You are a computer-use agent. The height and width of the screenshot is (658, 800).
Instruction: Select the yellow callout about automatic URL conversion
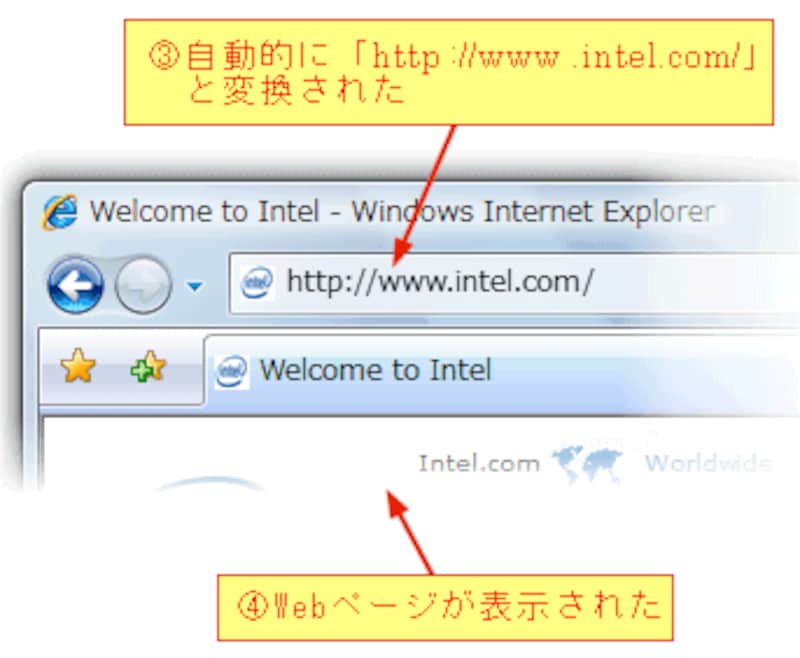(449, 72)
